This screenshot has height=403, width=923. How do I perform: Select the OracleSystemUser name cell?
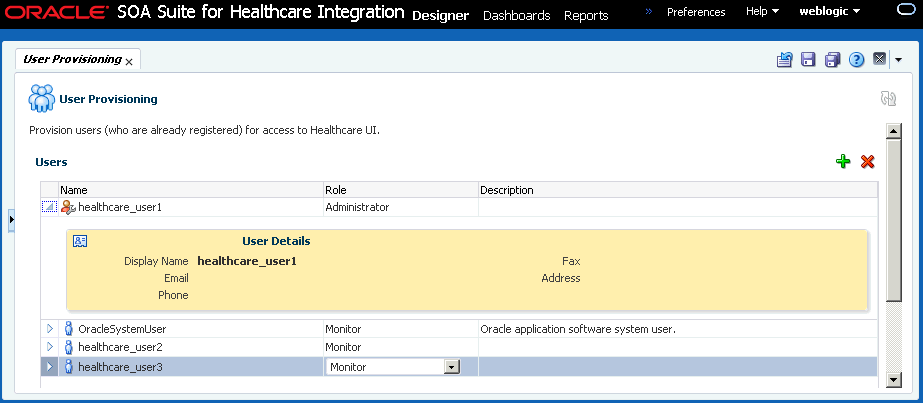[x=191, y=329]
